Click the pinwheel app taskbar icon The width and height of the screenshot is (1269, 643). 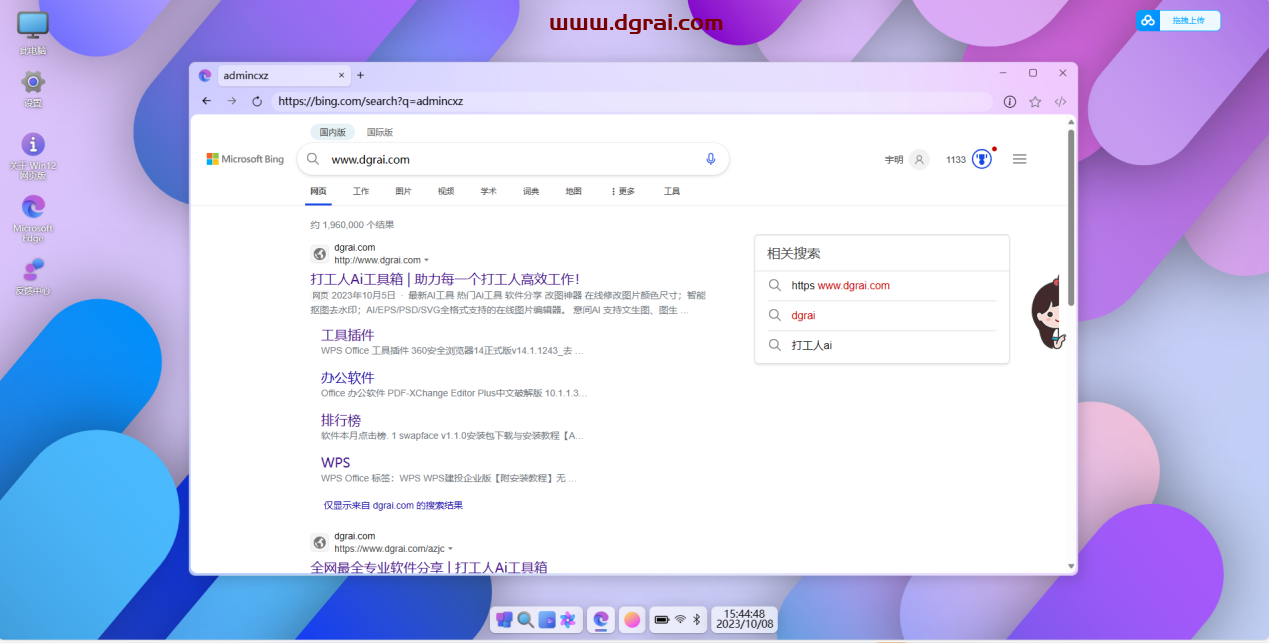[568, 620]
